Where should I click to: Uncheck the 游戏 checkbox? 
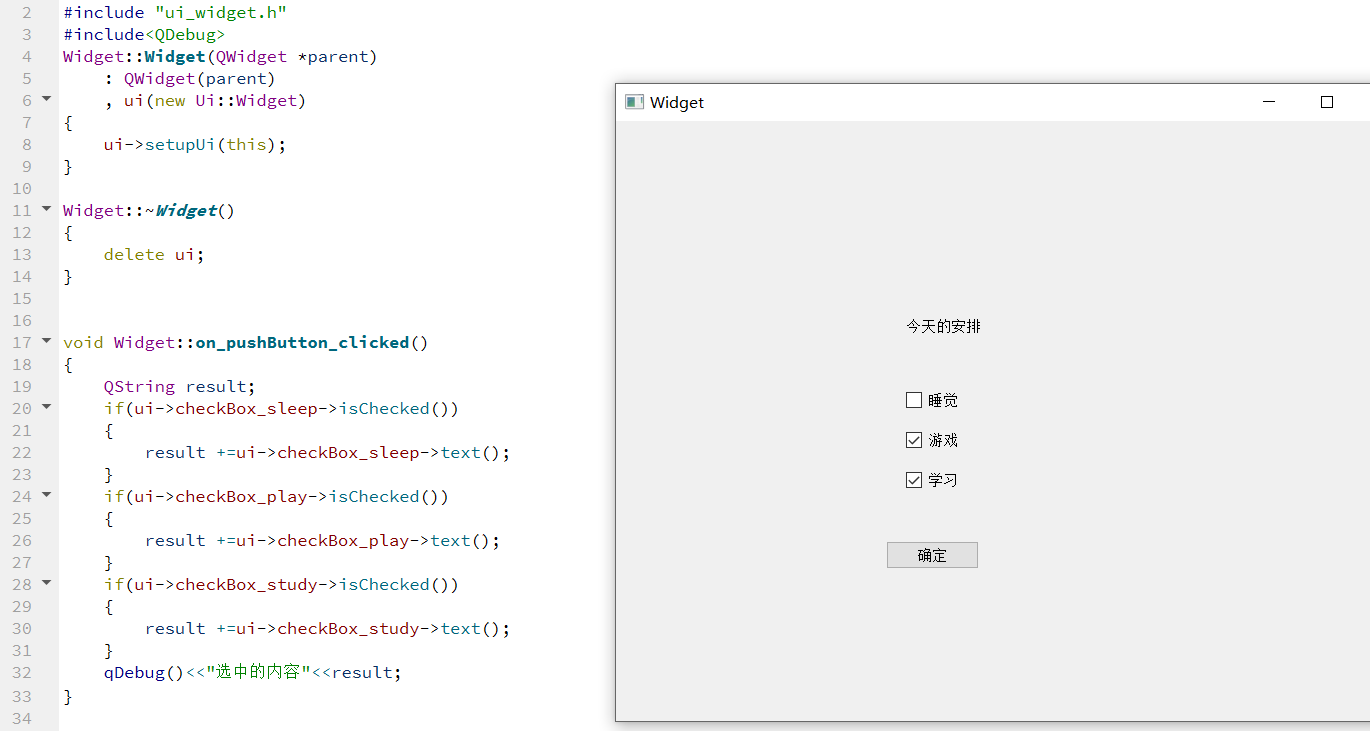click(x=913, y=439)
